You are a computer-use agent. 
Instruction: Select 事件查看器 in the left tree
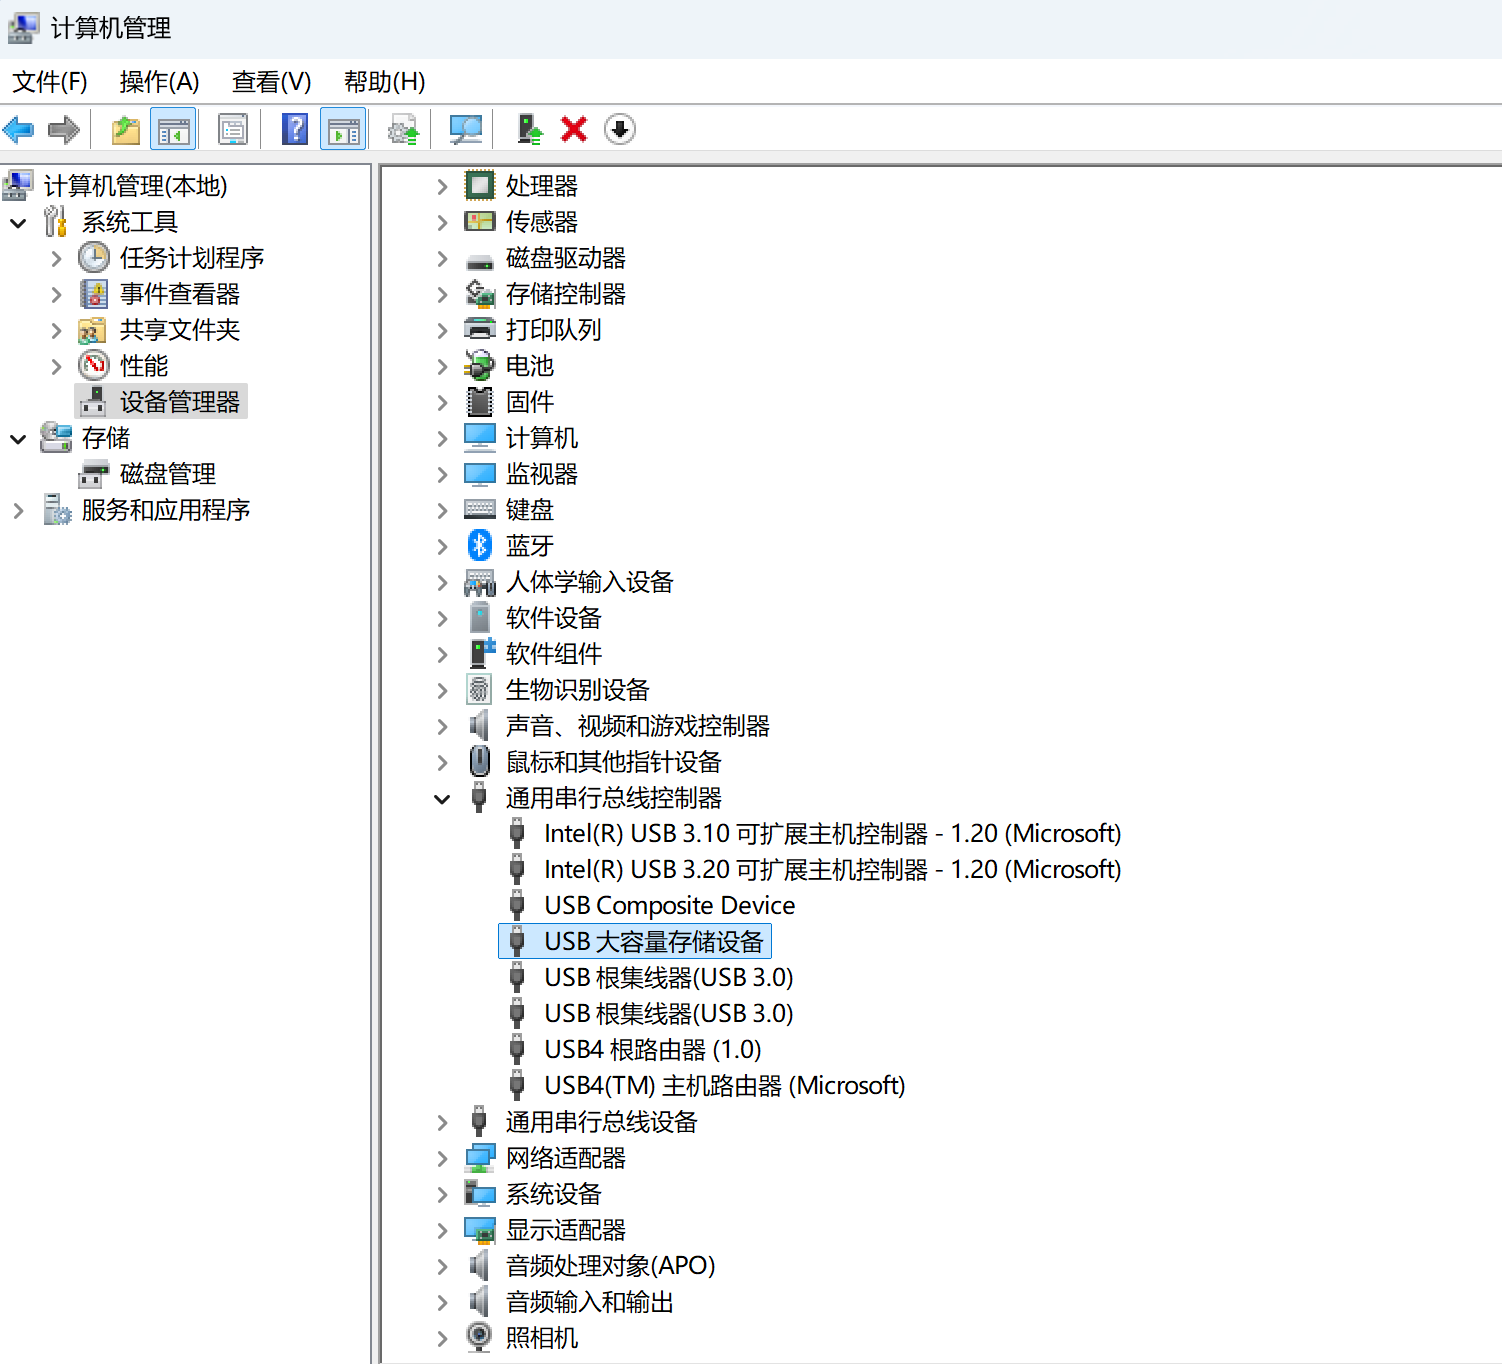coord(179,294)
